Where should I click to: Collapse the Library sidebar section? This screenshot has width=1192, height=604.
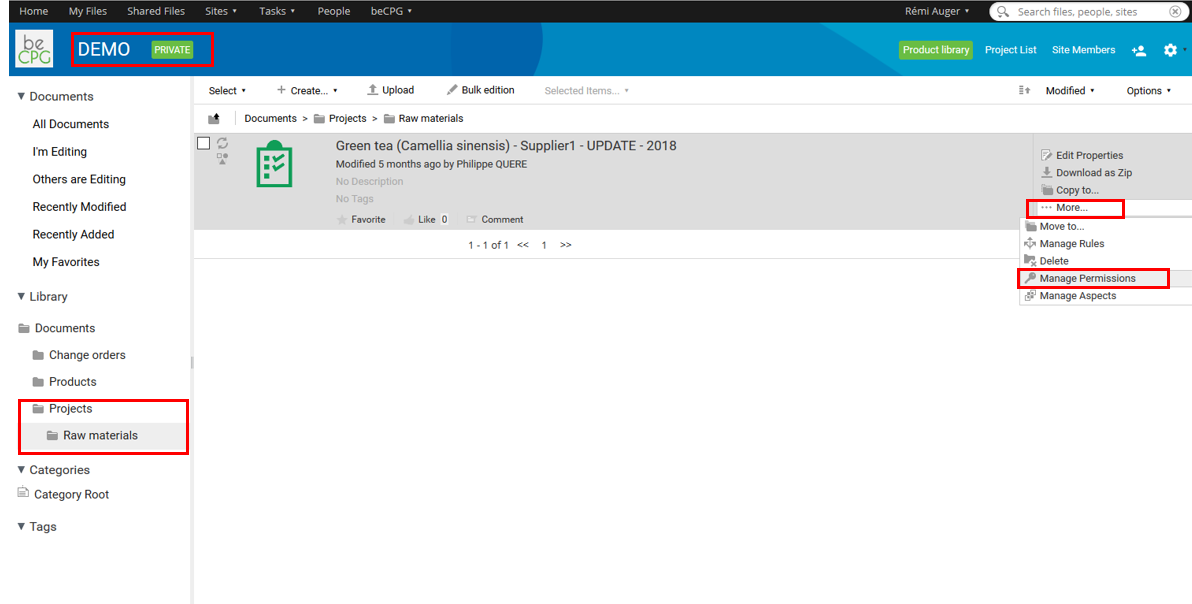(x=21, y=296)
